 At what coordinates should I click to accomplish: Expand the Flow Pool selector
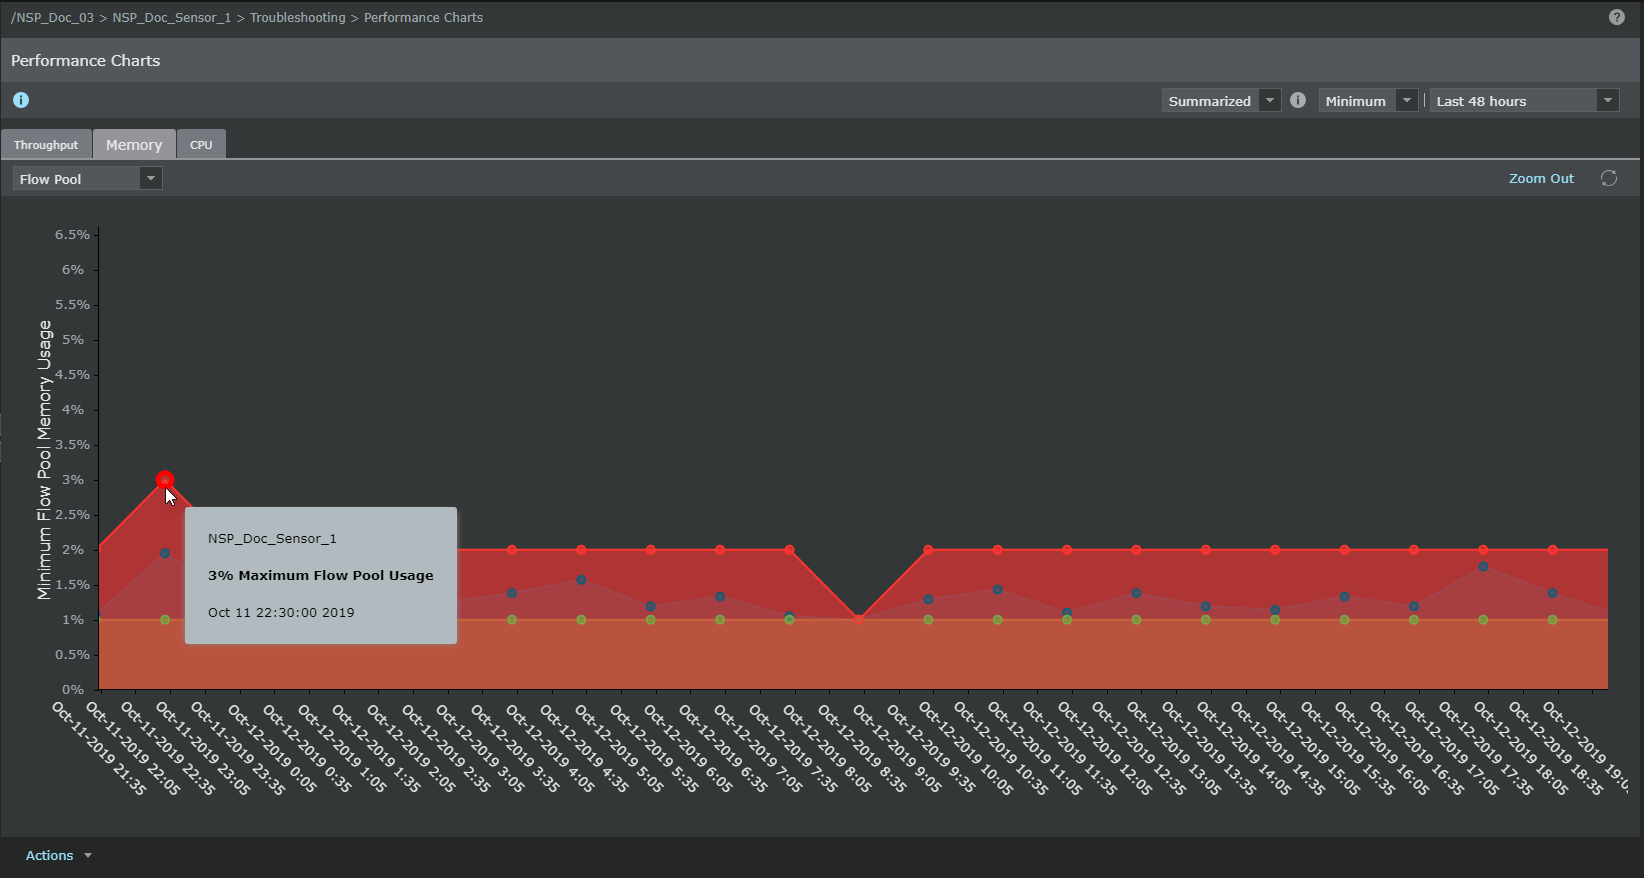coord(87,178)
